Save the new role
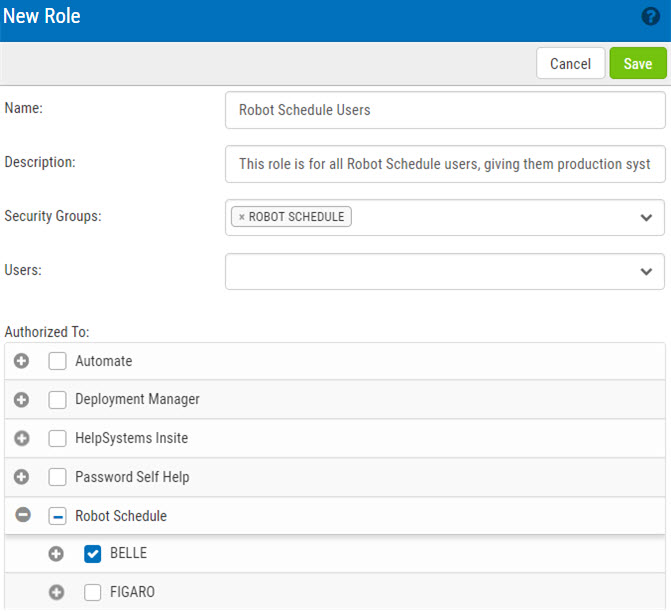The height and width of the screenshot is (612, 671). pyautogui.click(x=638, y=63)
